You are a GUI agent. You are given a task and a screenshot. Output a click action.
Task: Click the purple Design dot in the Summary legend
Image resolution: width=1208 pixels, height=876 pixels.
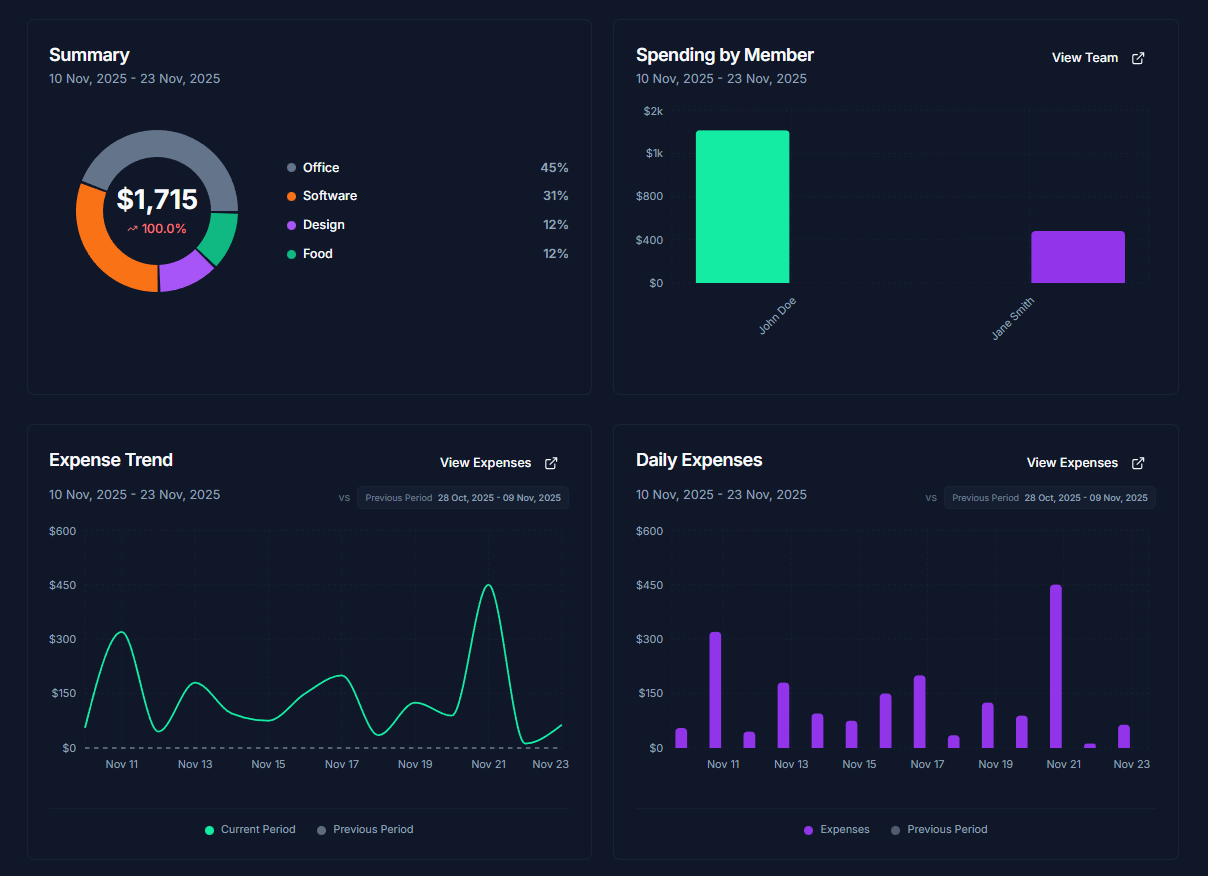pos(291,225)
